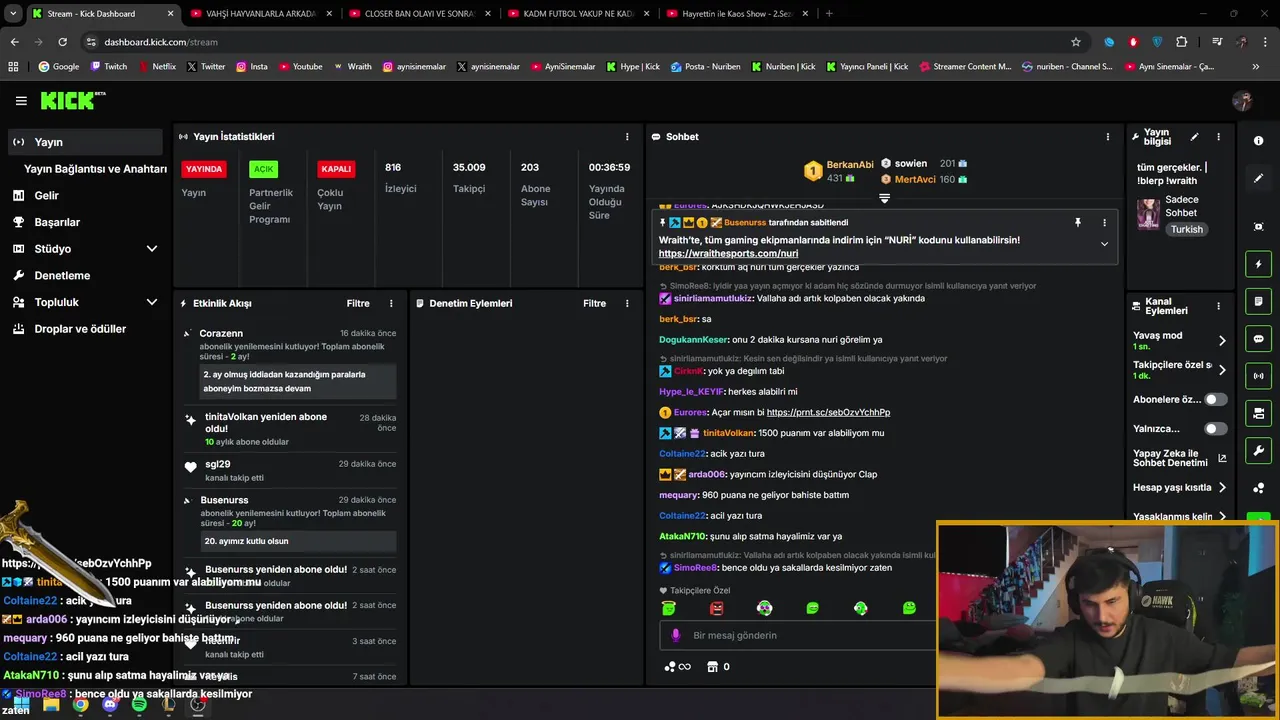Click the AÇIK partner program badge

coord(263,169)
